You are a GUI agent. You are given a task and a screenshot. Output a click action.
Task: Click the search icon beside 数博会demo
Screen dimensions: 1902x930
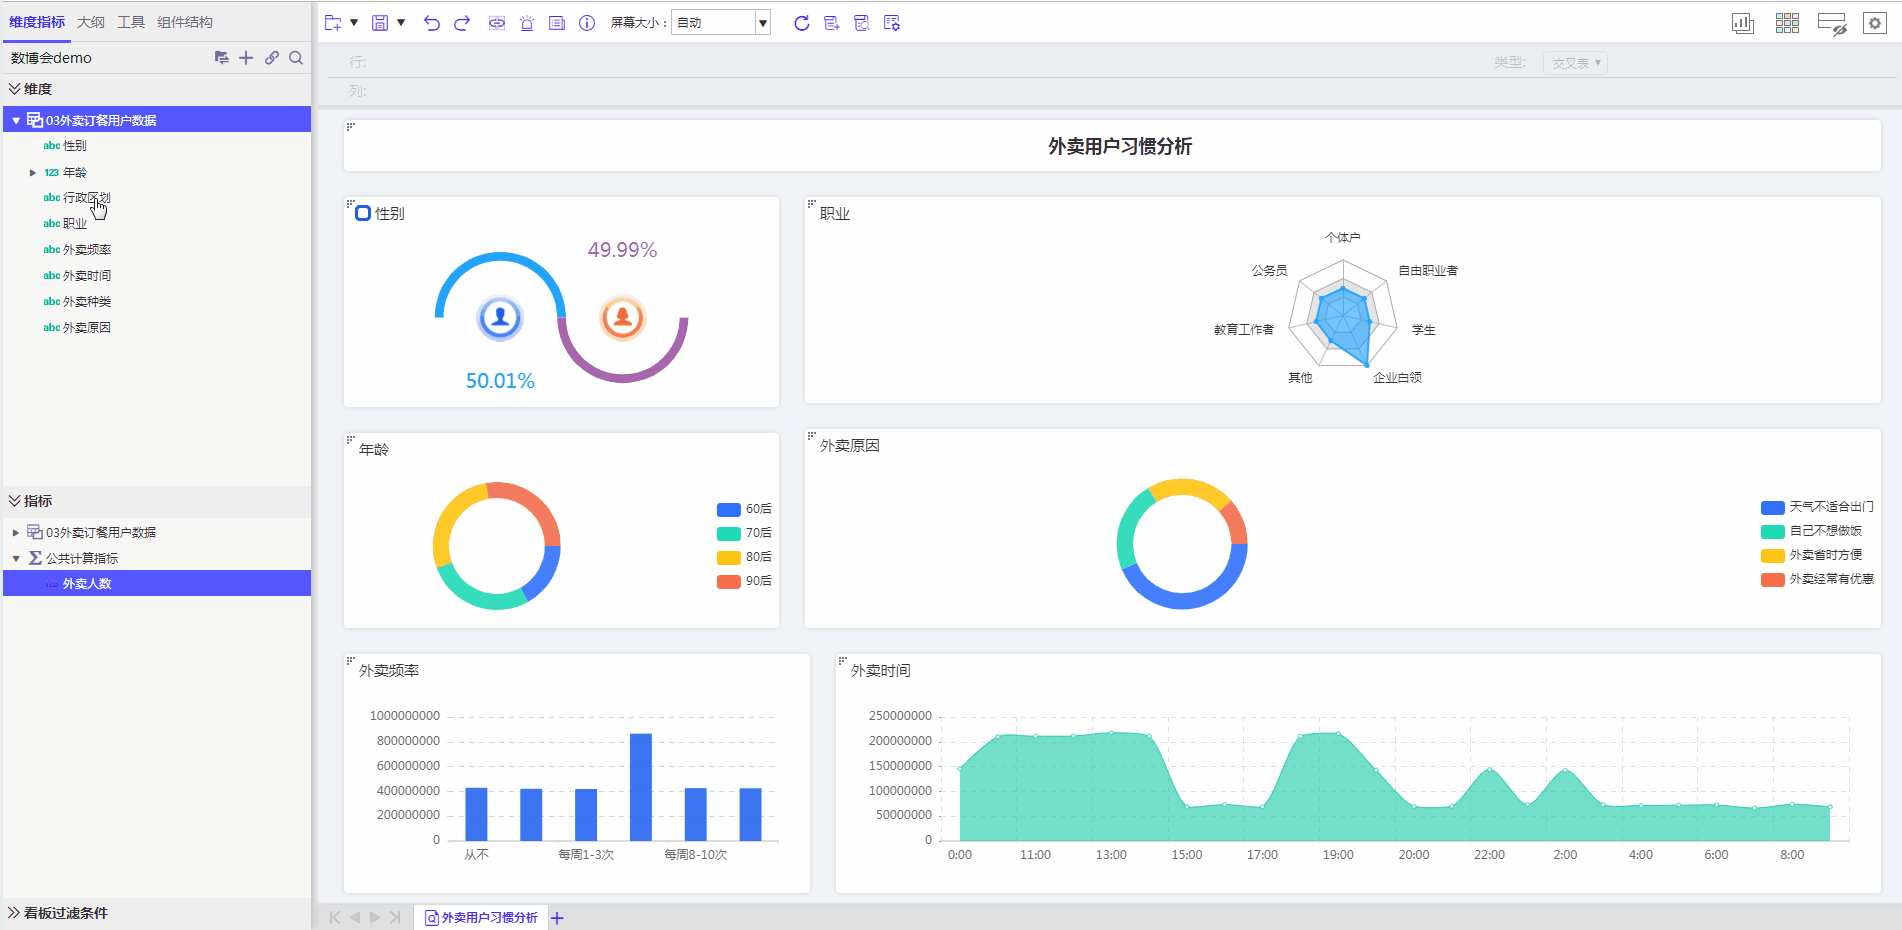click(x=296, y=58)
